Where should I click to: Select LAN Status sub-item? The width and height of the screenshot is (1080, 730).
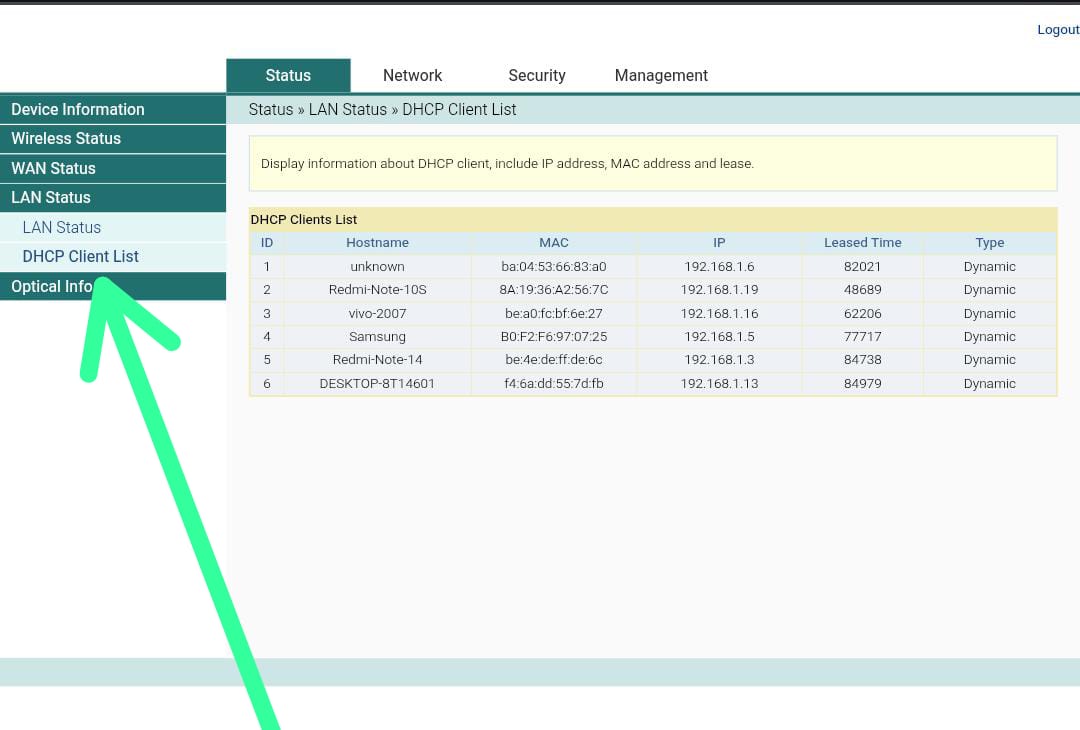[x=62, y=228]
